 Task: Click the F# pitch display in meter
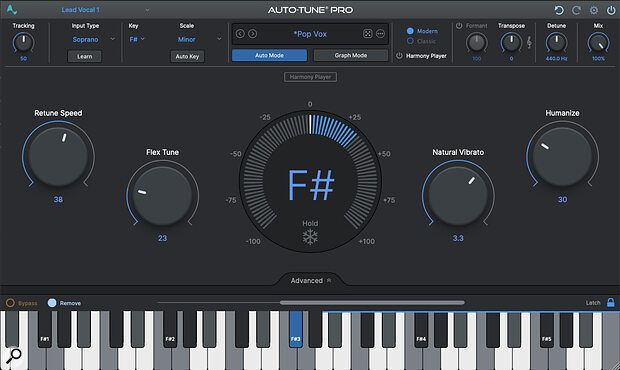pyautogui.click(x=311, y=185)
